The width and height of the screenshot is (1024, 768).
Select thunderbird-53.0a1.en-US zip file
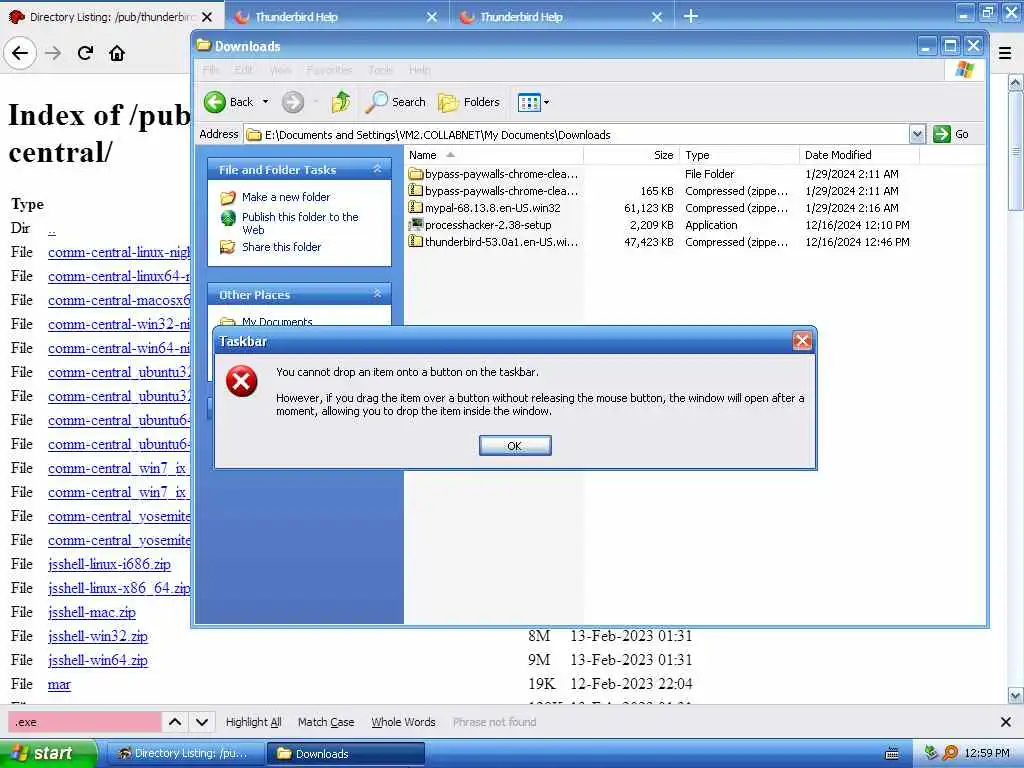[x=493, y=242]
